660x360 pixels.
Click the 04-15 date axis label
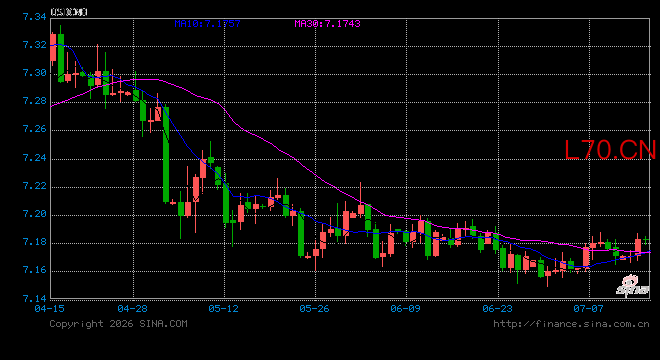click(50, 309)
